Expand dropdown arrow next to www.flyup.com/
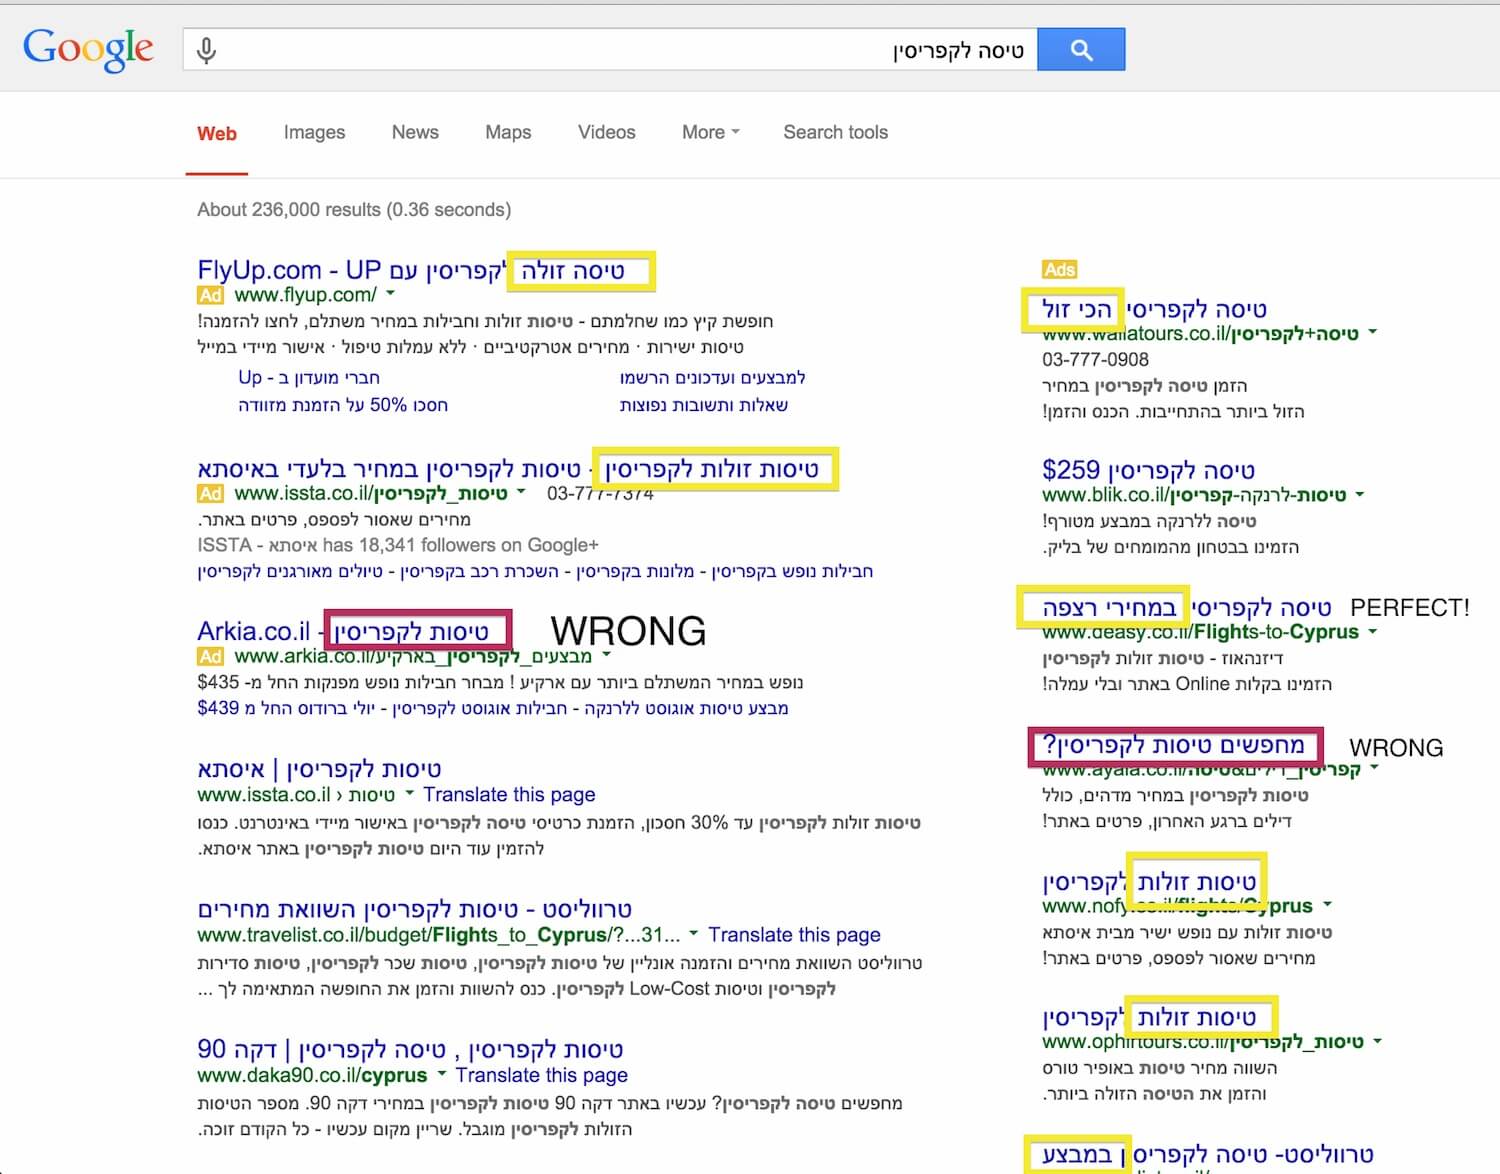This screenshot has height=1174, width=1500. (x=390, y=294)
